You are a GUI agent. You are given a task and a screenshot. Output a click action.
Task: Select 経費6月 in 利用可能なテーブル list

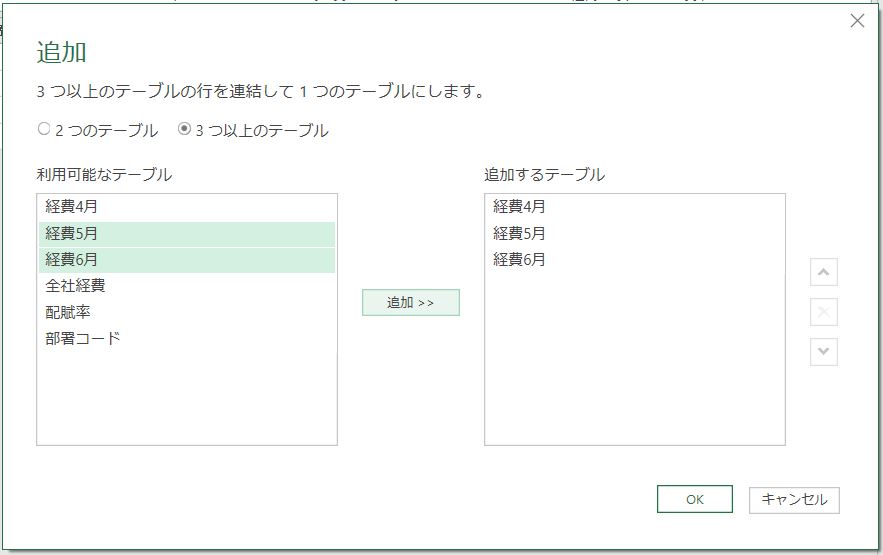[71, 260]
